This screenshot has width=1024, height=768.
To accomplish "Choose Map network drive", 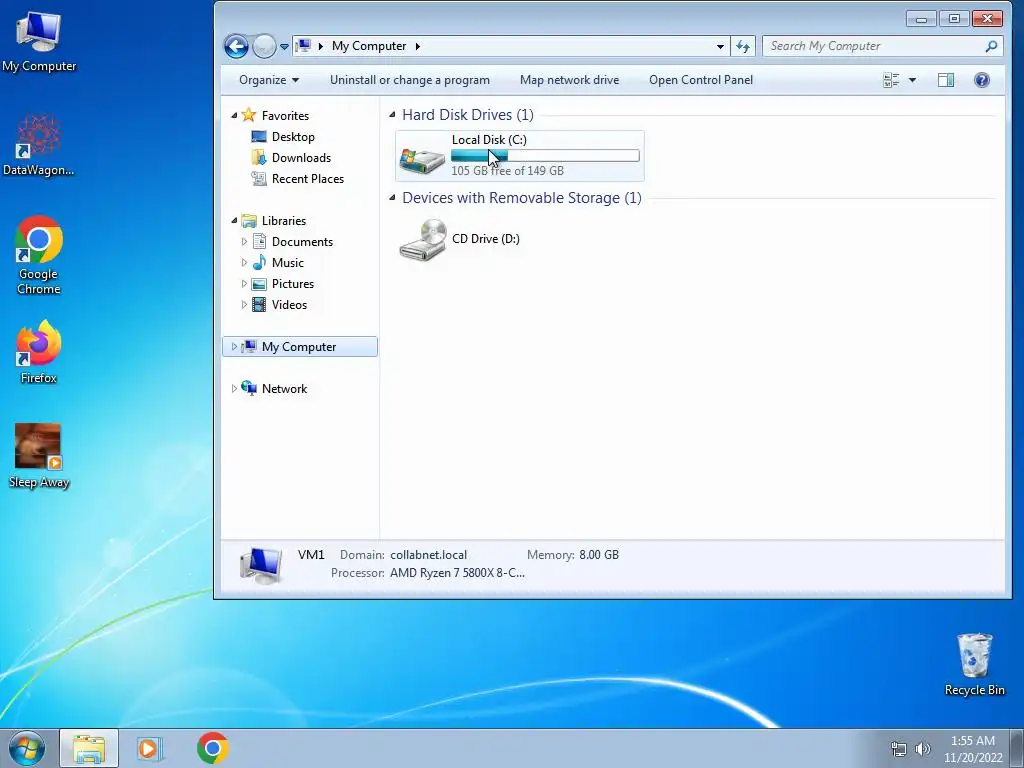I will 569,80.
